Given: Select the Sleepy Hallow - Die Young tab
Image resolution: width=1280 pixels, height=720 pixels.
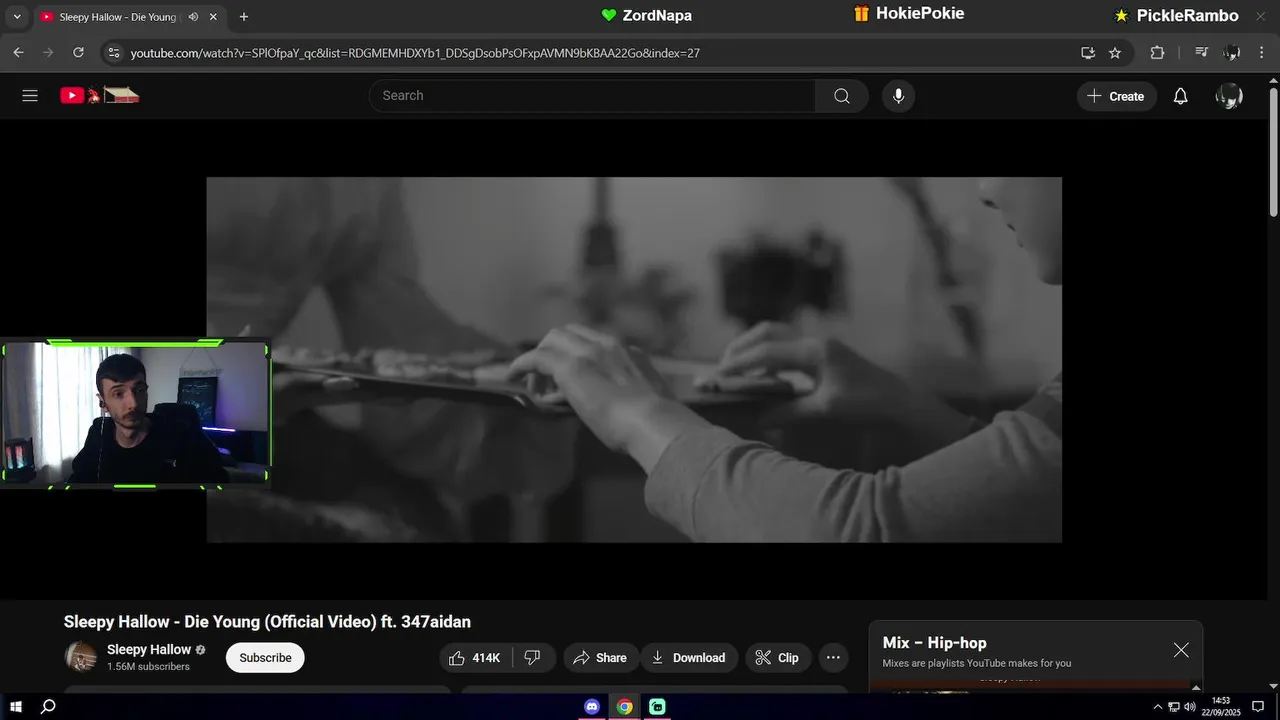Looking at the screenshot, I should tap(117, 17).
